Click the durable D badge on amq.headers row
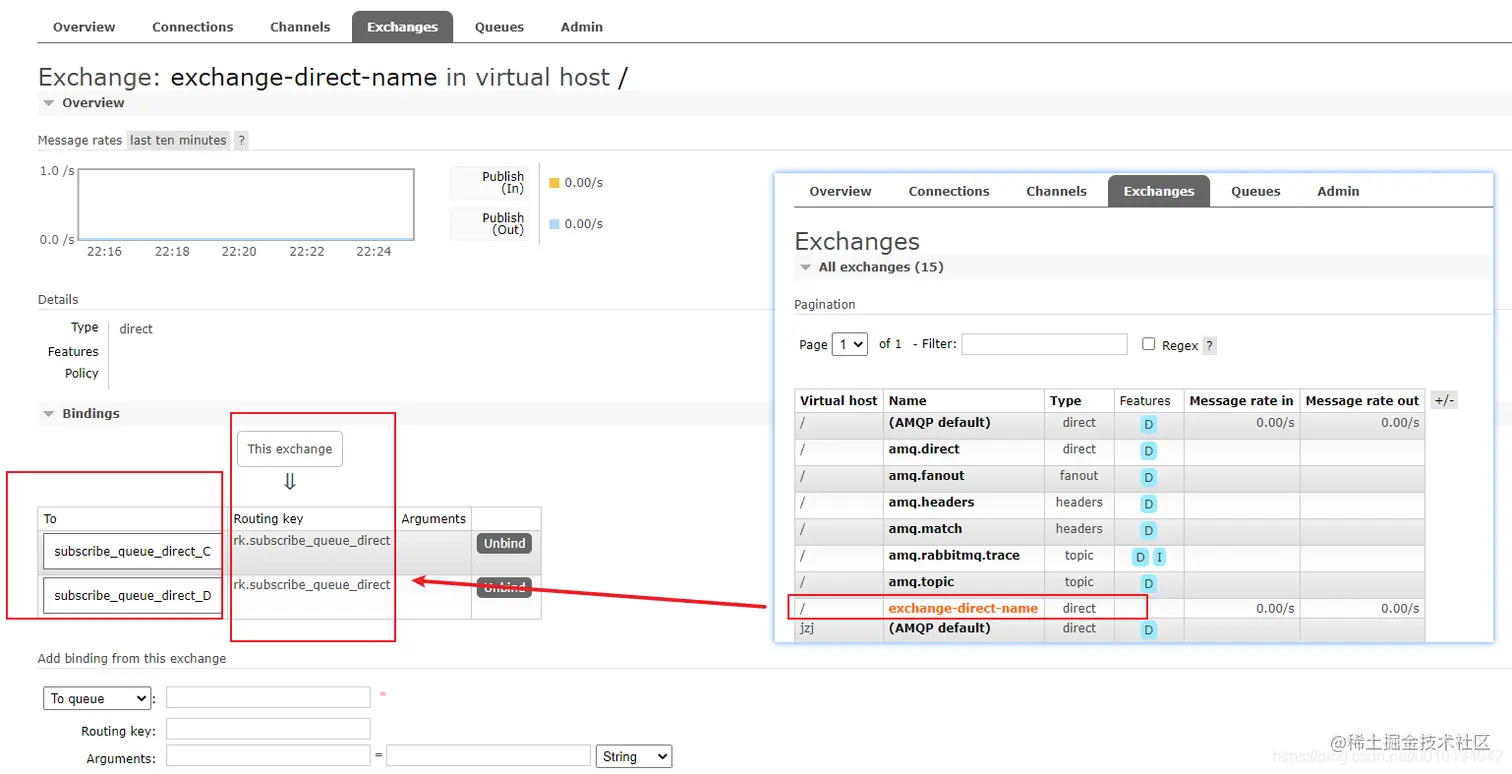 coord(1148,504)
